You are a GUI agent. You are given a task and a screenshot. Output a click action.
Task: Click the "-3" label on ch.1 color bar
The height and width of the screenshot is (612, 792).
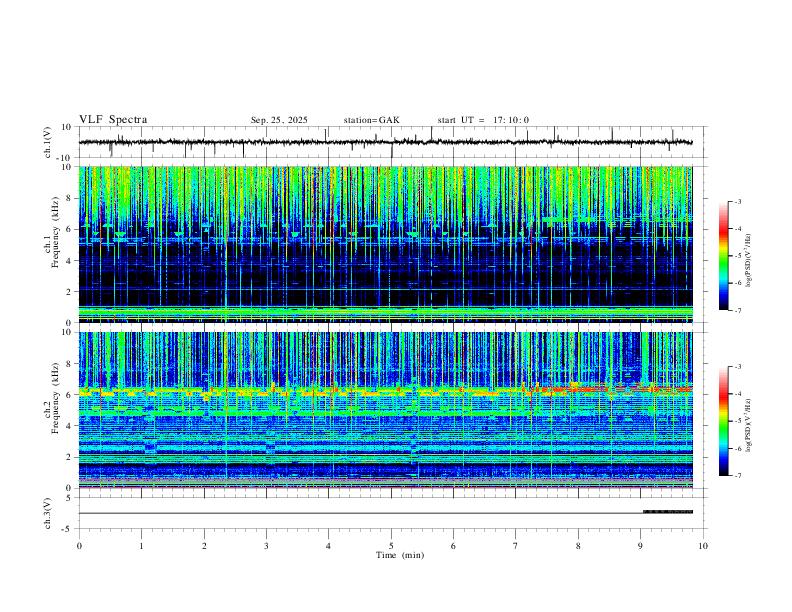pyautogui.click(x=737, y=201)
